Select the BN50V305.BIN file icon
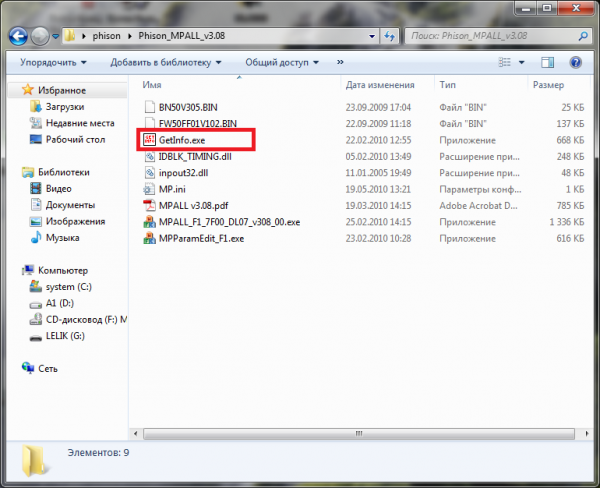 coord(149,107)
